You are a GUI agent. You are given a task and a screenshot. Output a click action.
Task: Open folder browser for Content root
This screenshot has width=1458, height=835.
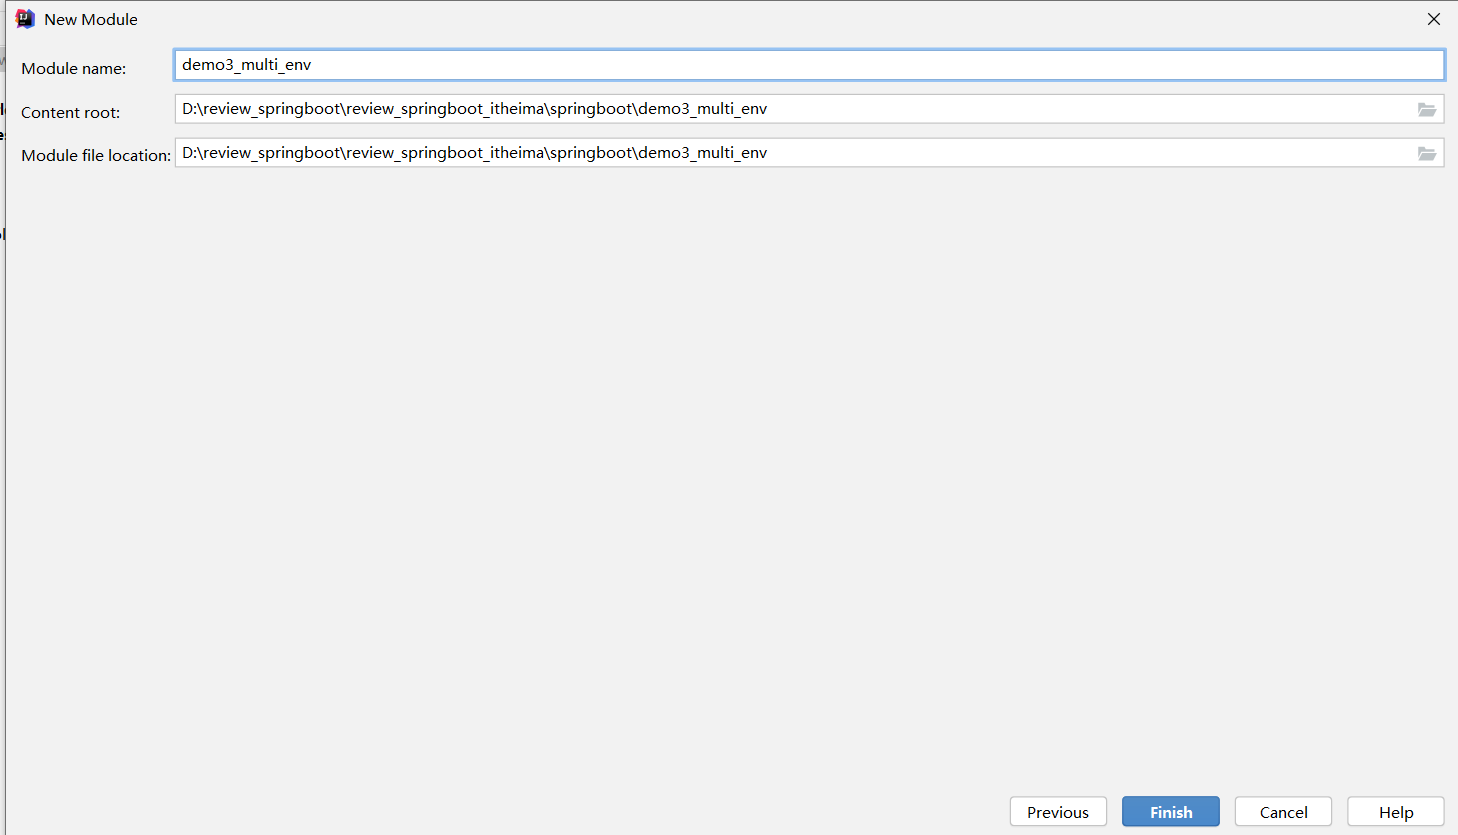pos(1426,109)
